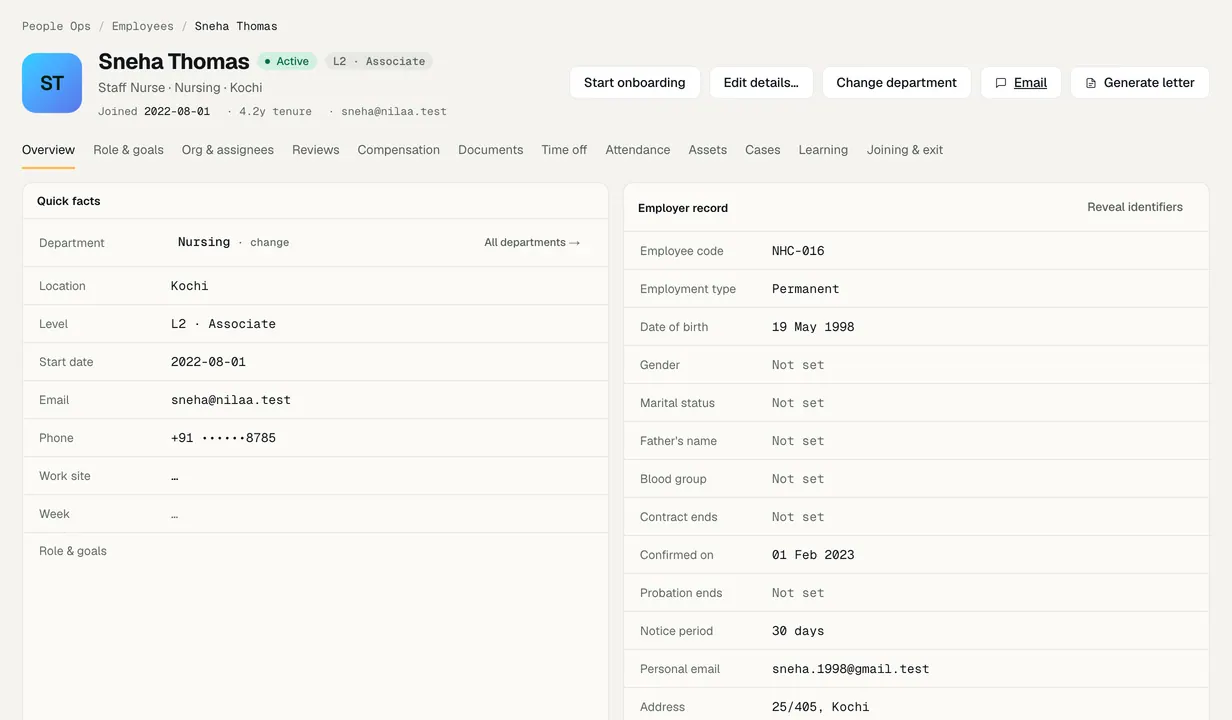Switch to the Role & goals tab
Screen dimensions: 1232x720
[128, 150]
